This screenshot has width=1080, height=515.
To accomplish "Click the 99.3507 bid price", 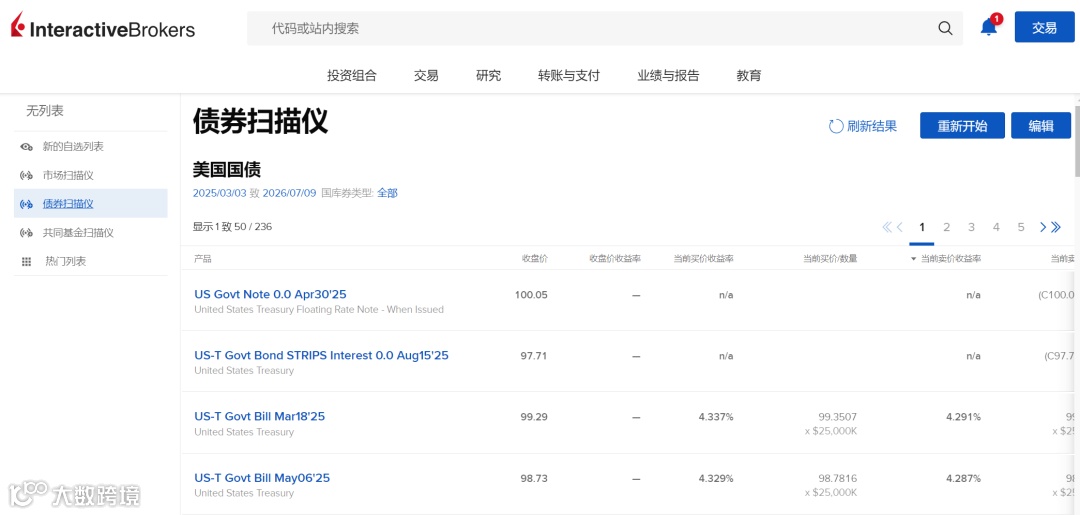I will tap(838, 417).
